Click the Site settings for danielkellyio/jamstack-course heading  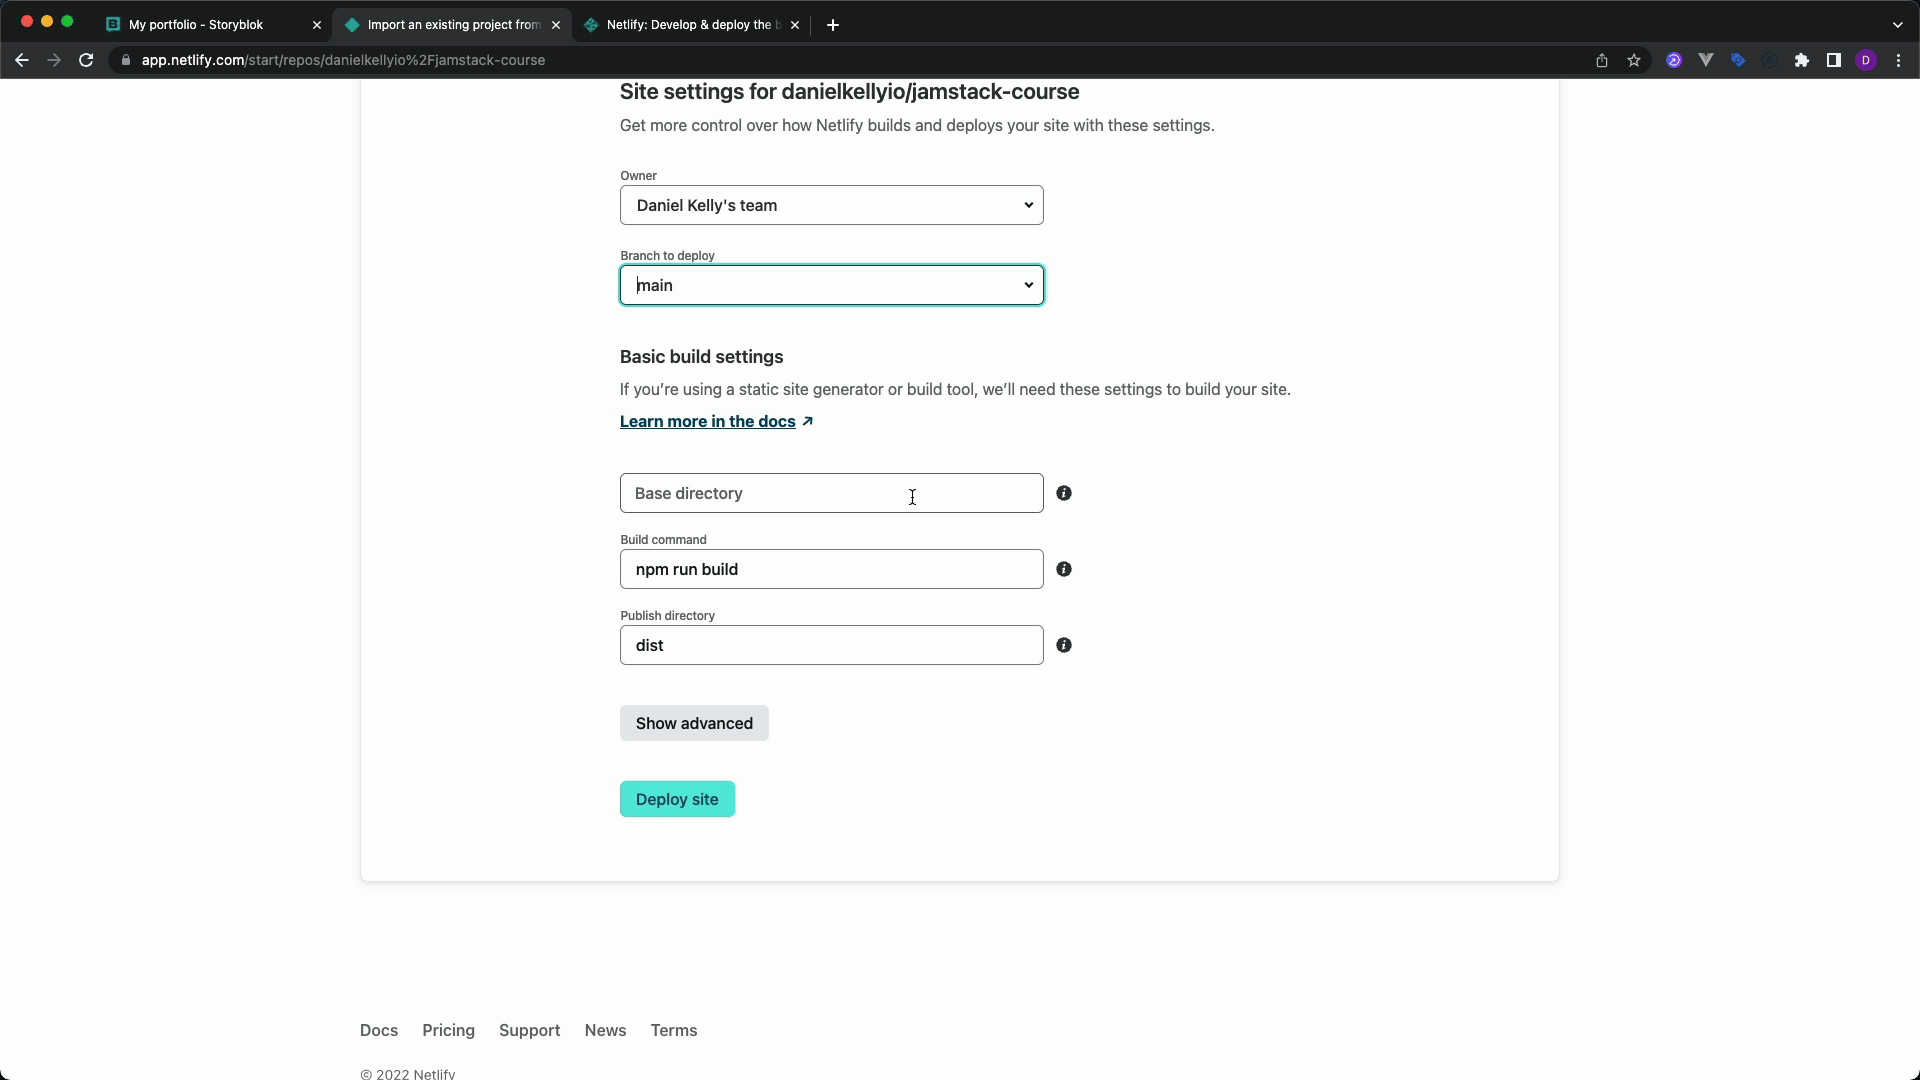click(x=849, y=92)
